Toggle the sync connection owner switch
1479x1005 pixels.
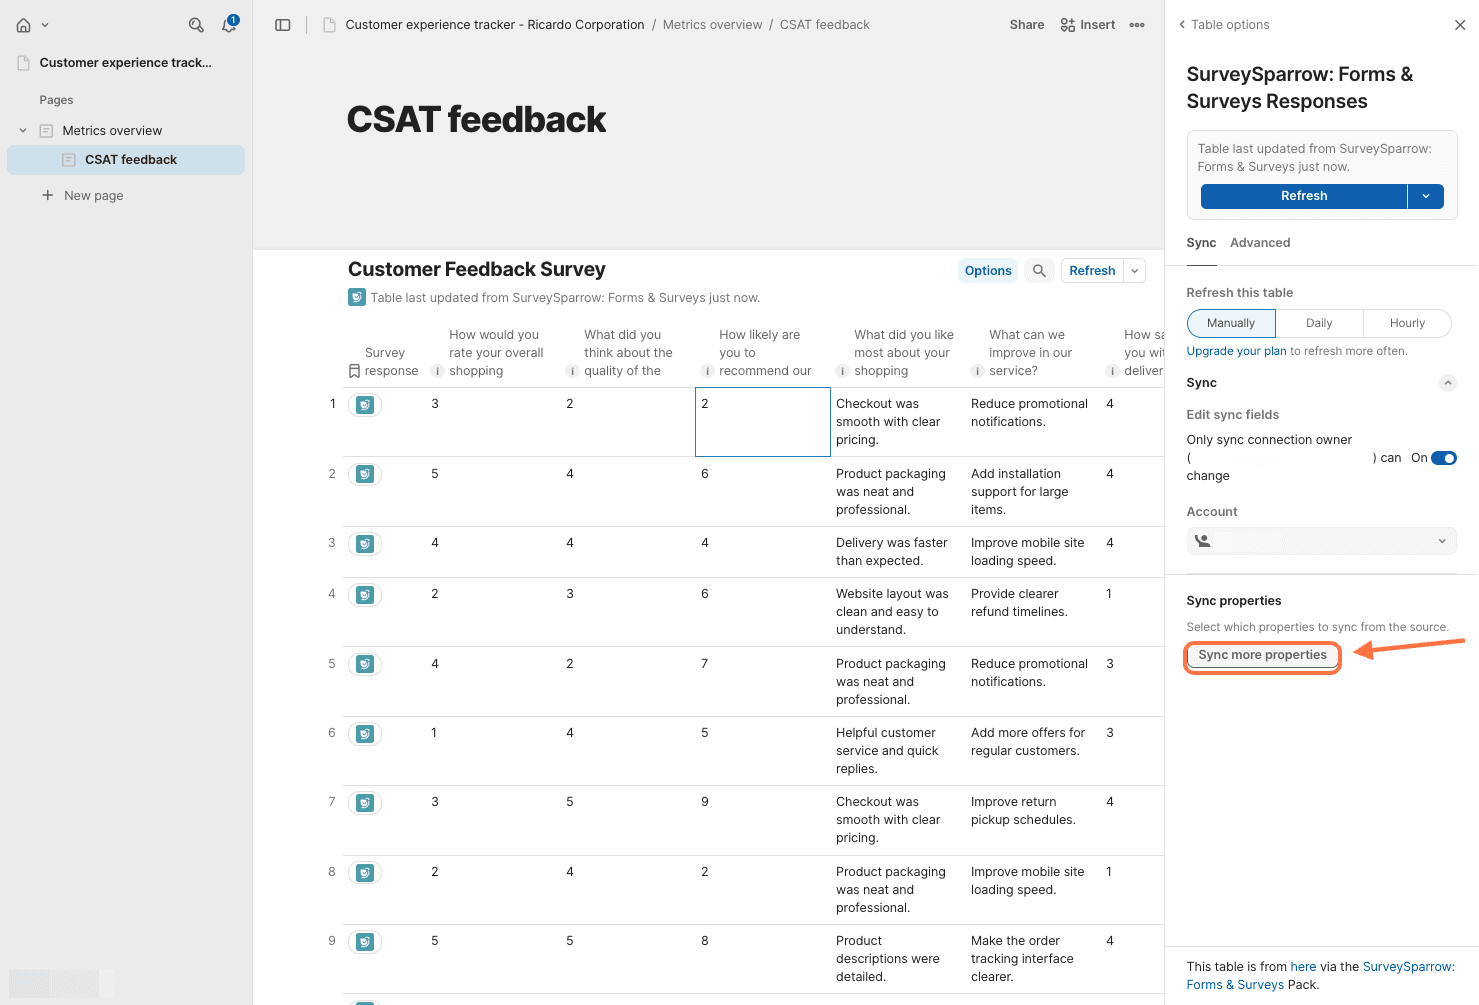[1443, 458]
